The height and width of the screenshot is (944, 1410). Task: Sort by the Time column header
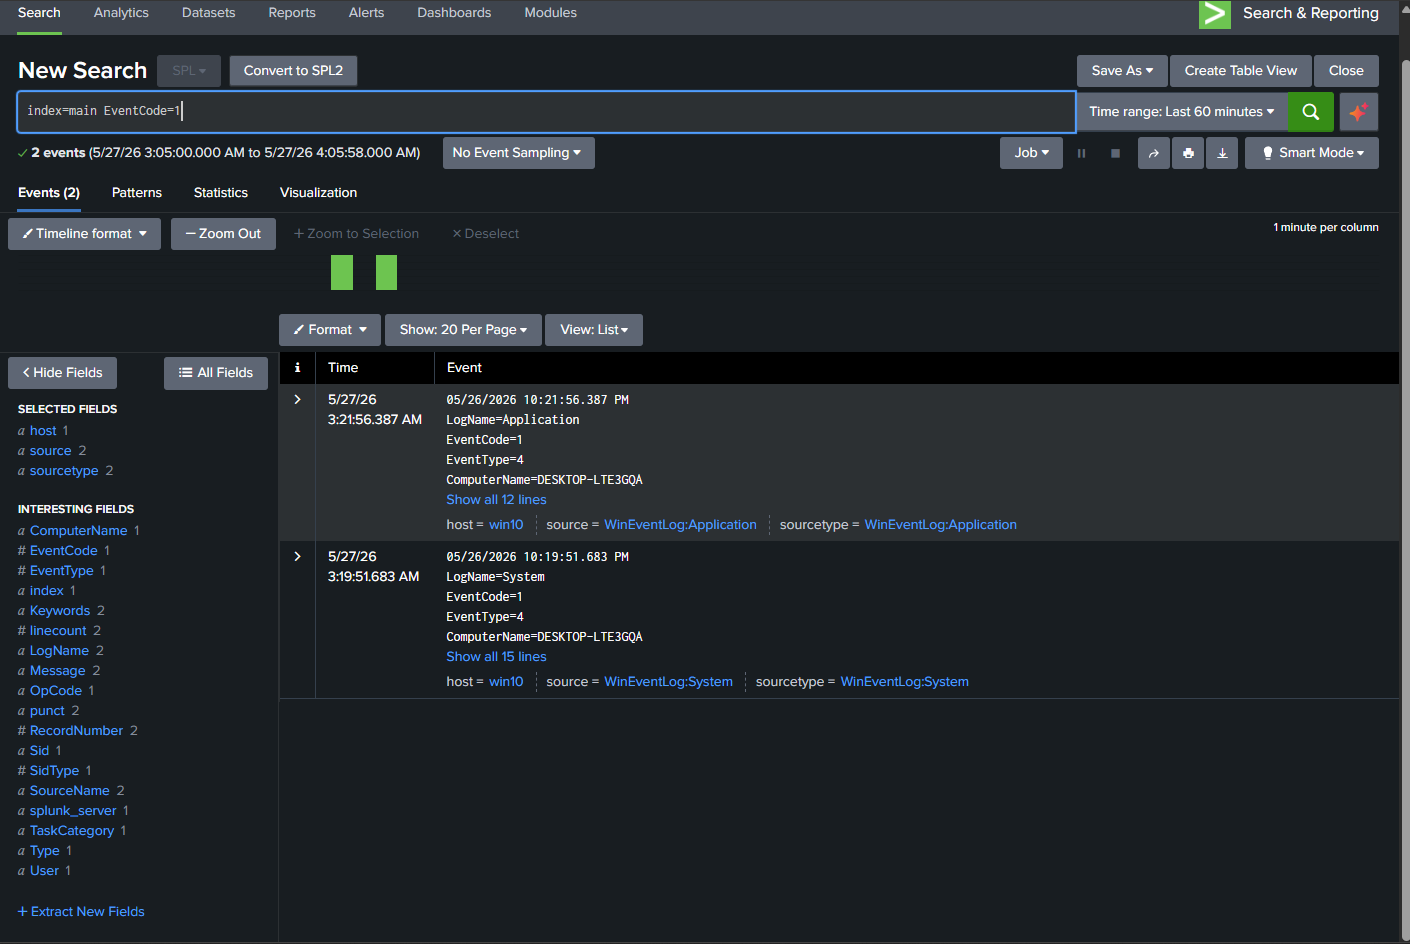click(x=343, y=368)
